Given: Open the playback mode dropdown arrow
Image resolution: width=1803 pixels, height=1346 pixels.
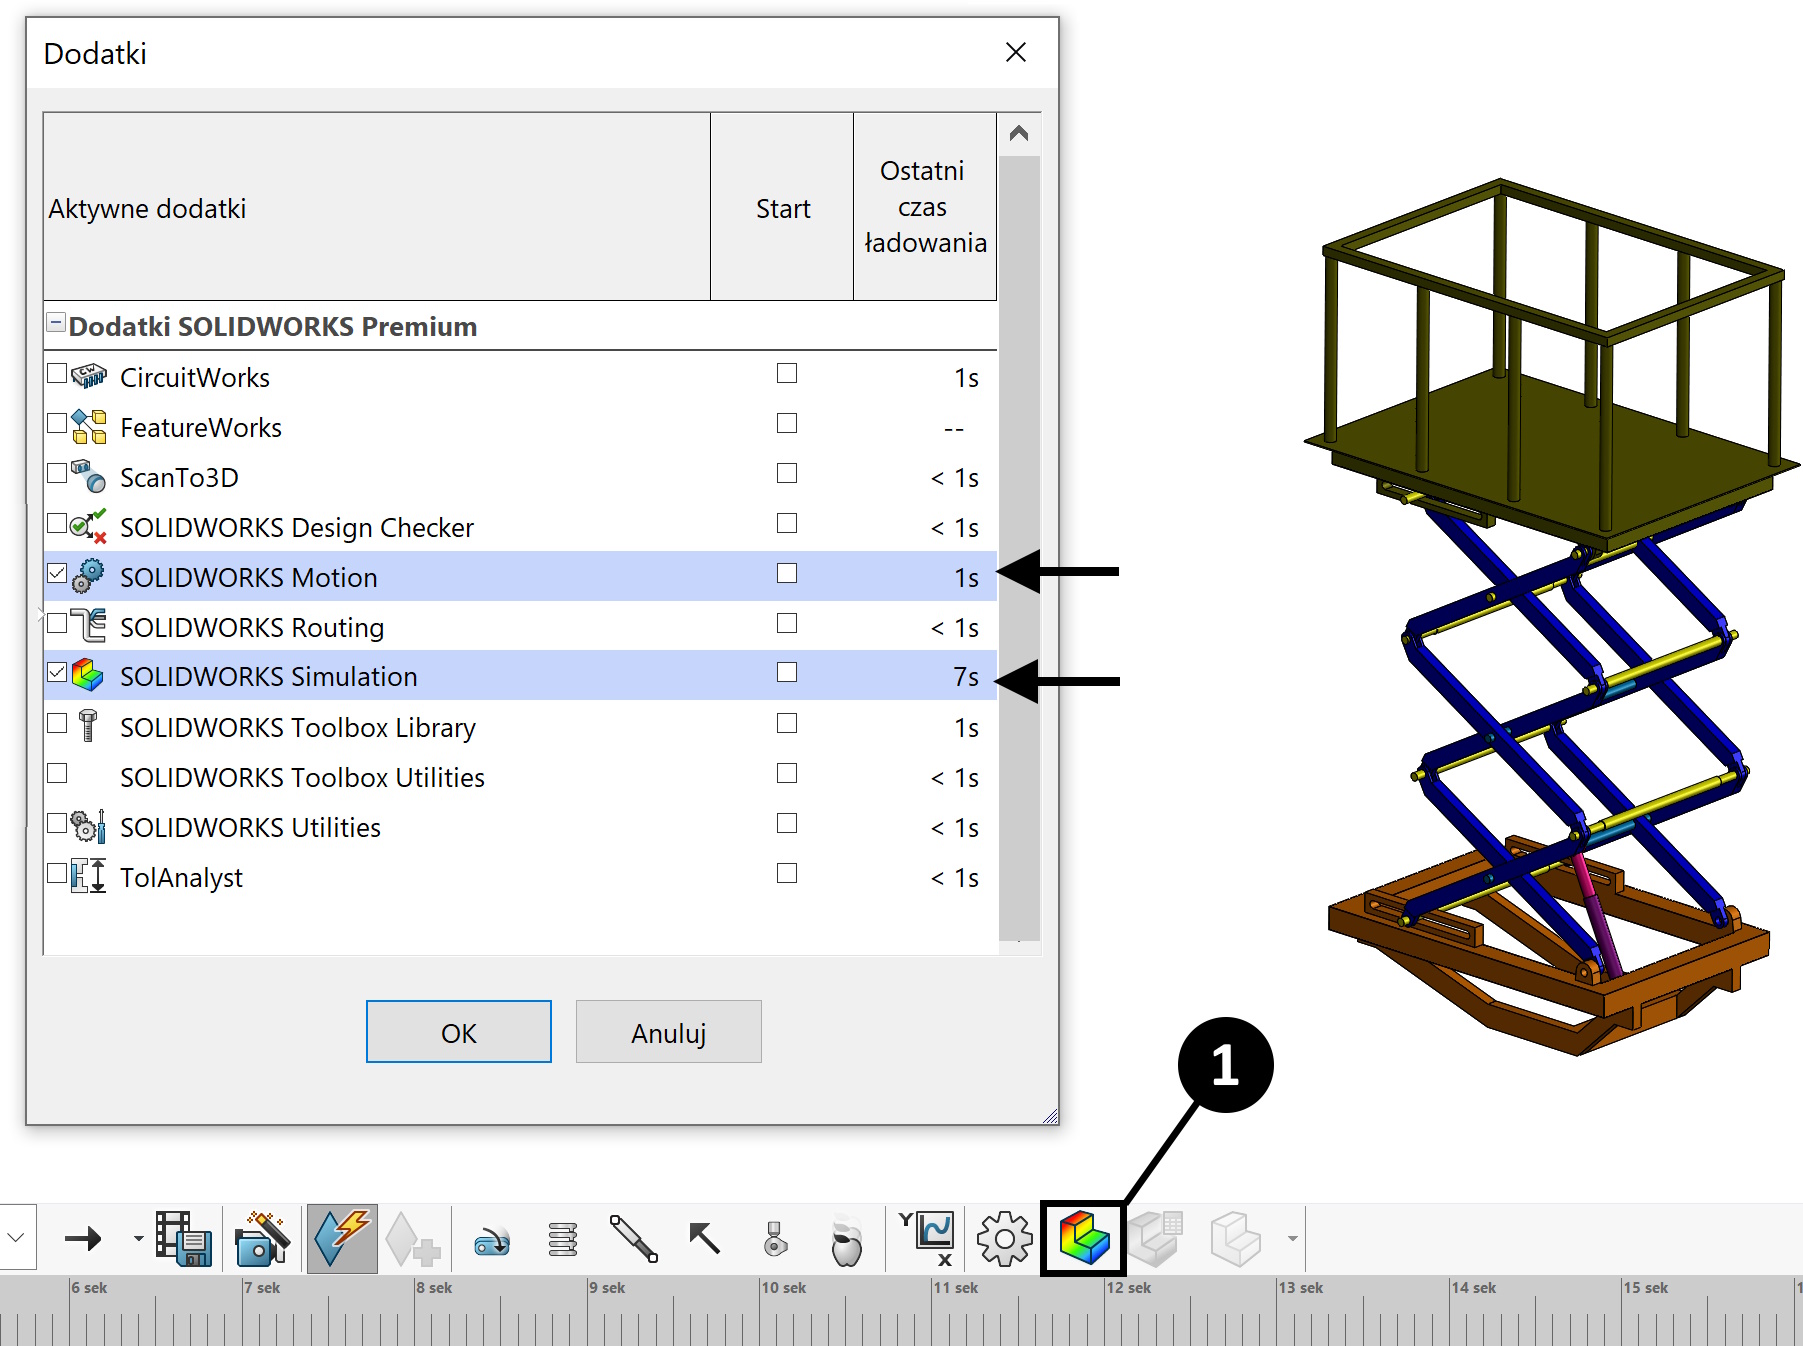Looking at the screenshot, I should 138,1239.
